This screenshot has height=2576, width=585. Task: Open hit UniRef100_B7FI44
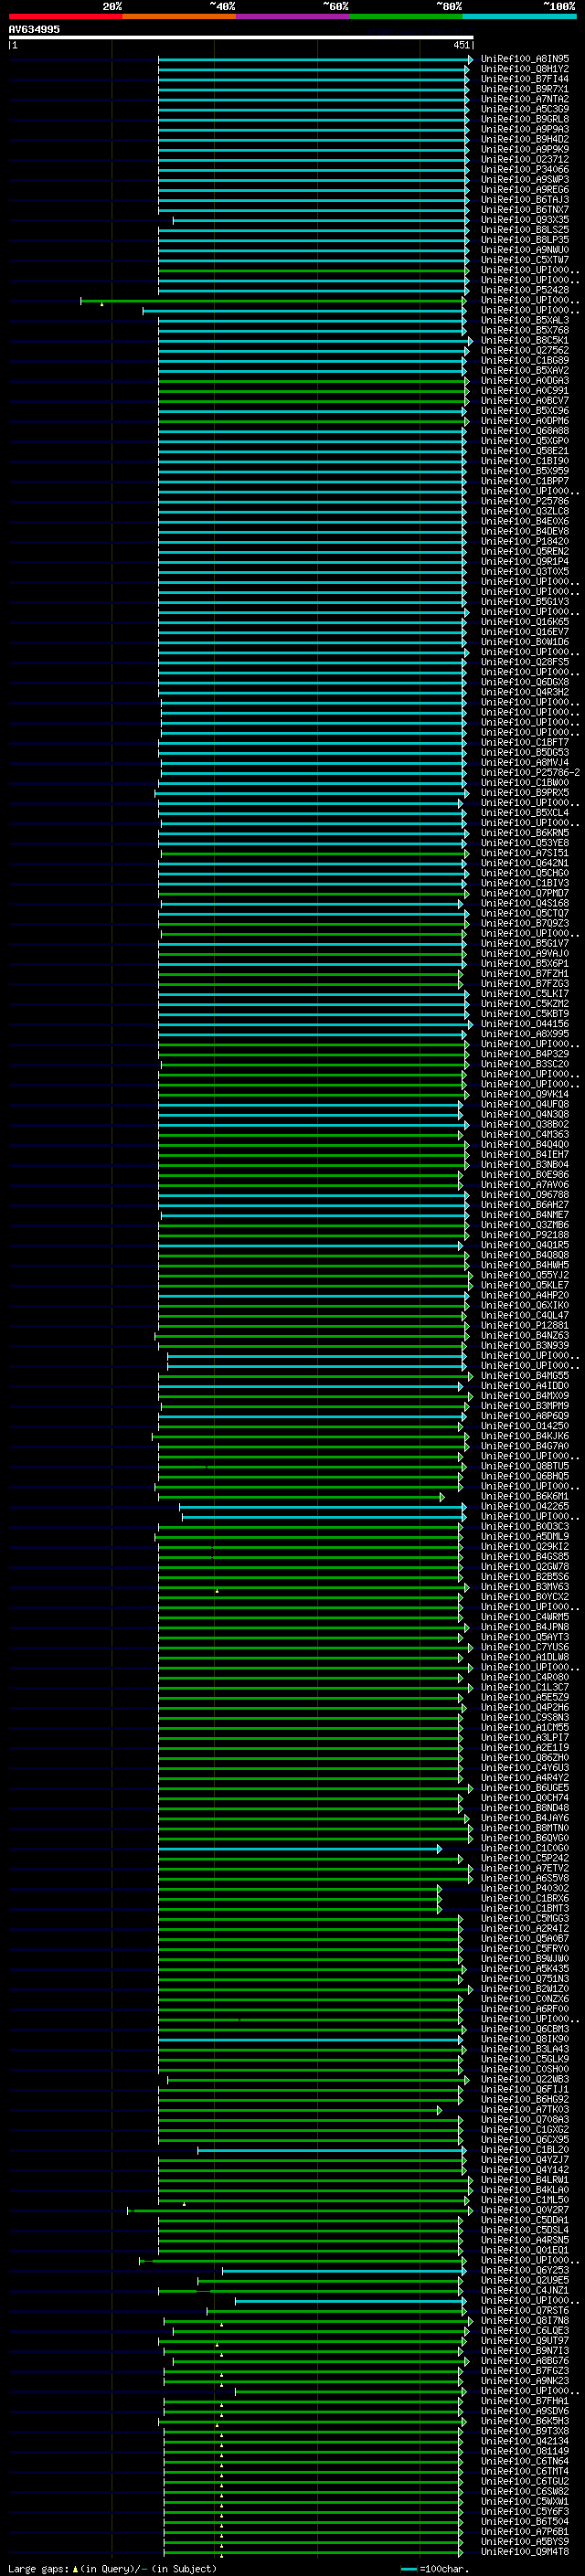pos(525,79)
